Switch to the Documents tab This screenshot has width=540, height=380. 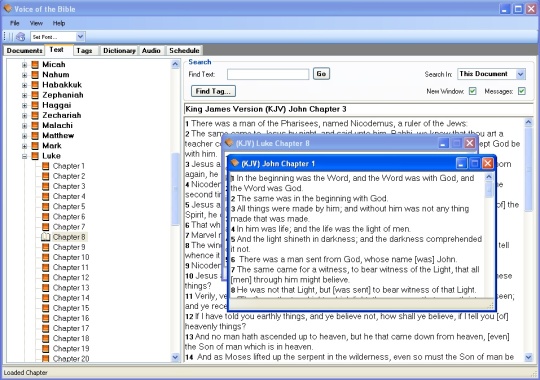24,51
